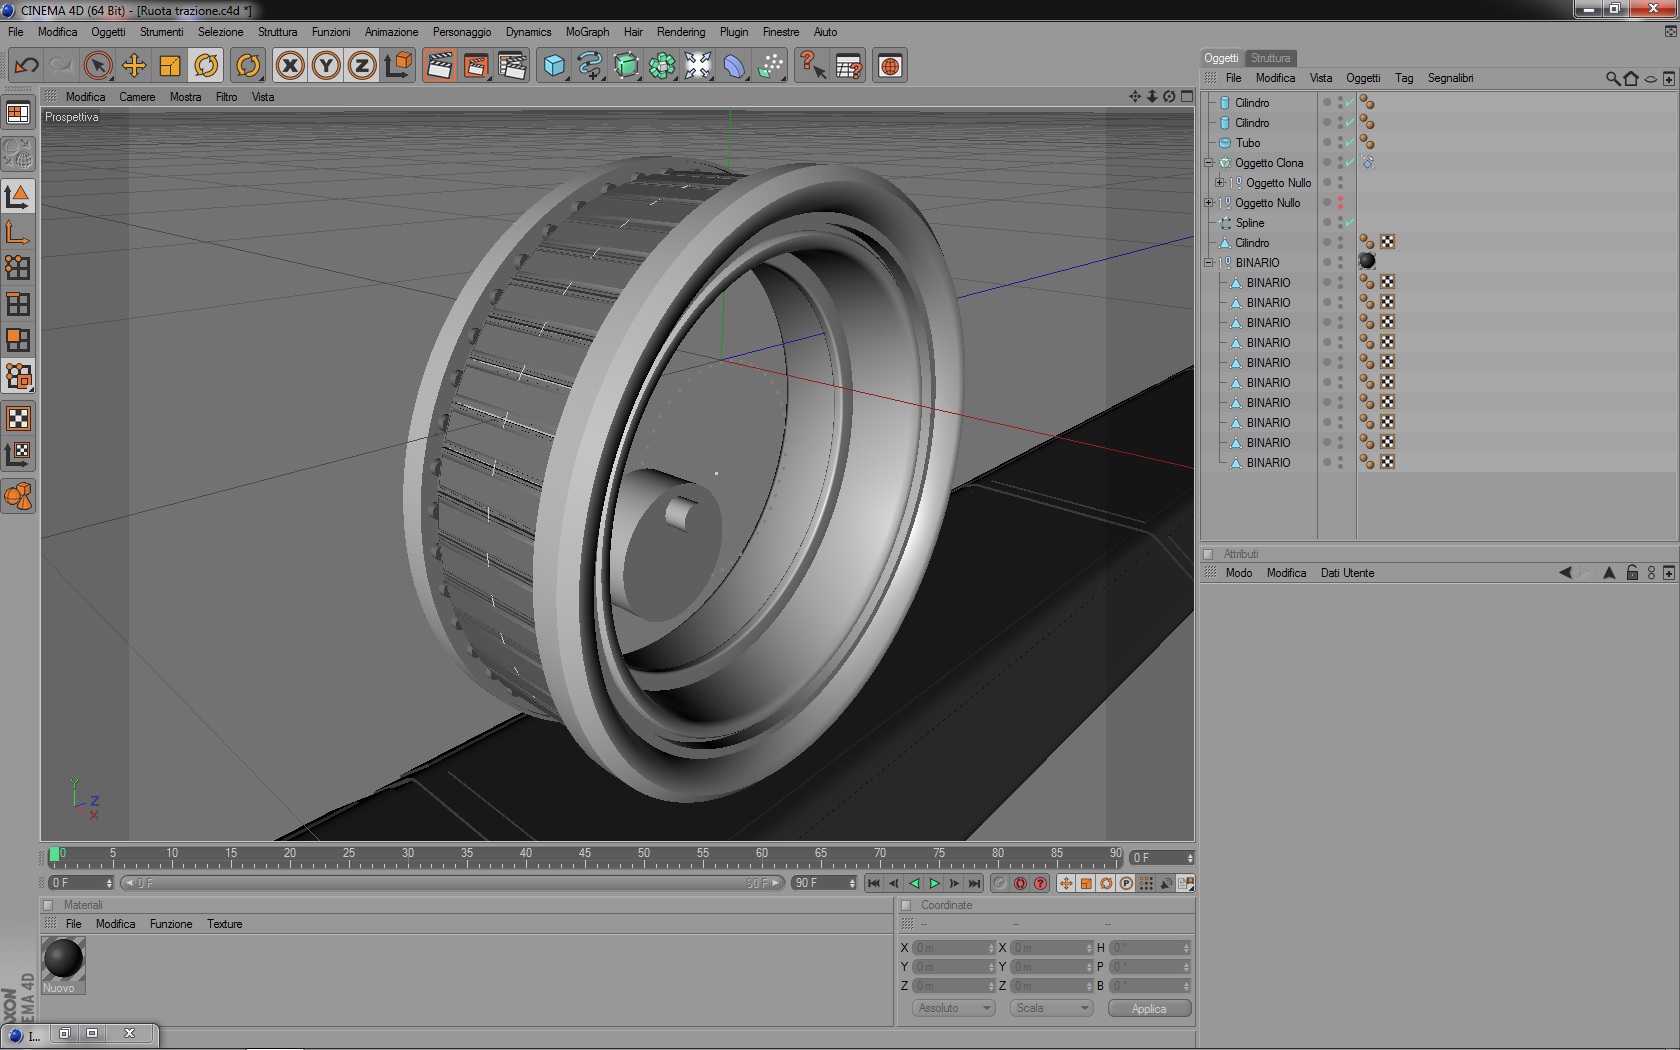Click the Render Settings clapperboard icon
The width and height of the screenshot is (1680, 1050).
click(512, 66)
